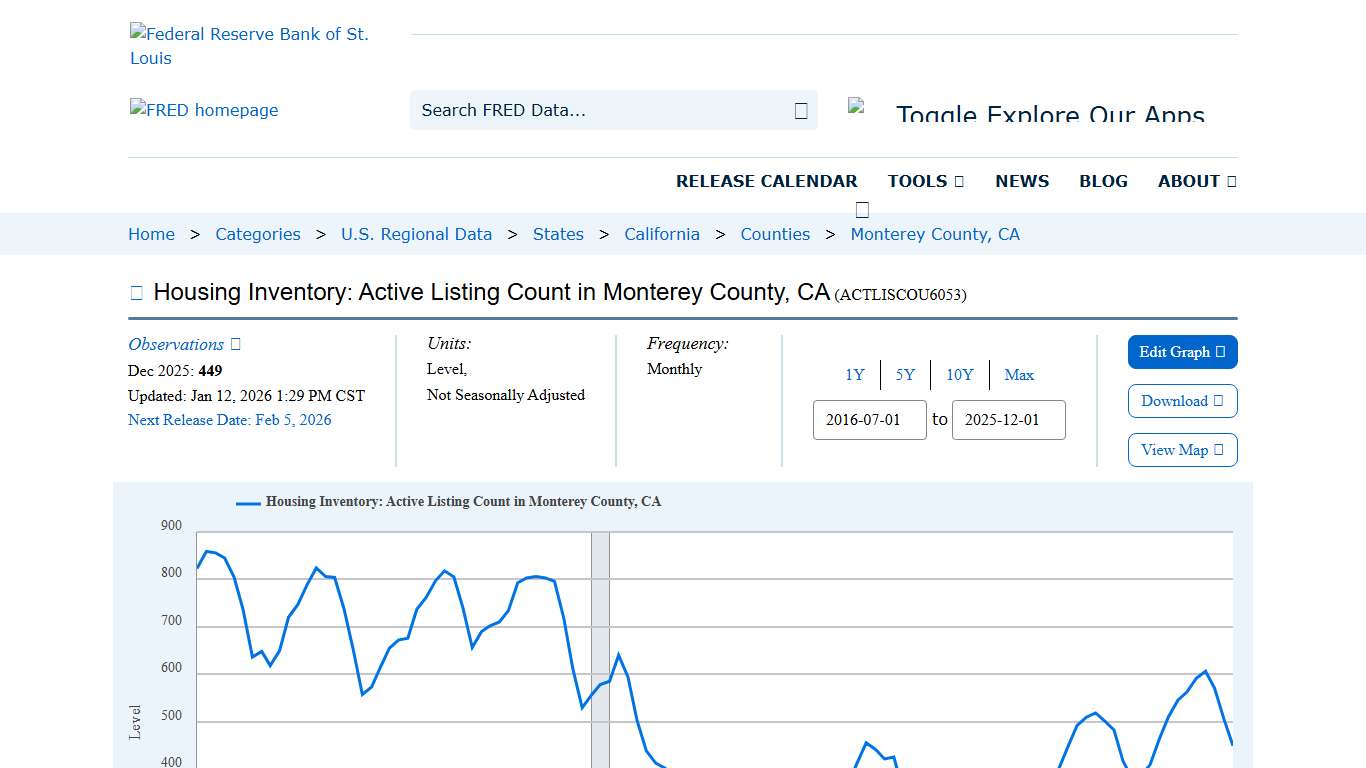The image size is (1366, 768).
Task: Open the Observations info icon
Action: click(x=234, y=343)
